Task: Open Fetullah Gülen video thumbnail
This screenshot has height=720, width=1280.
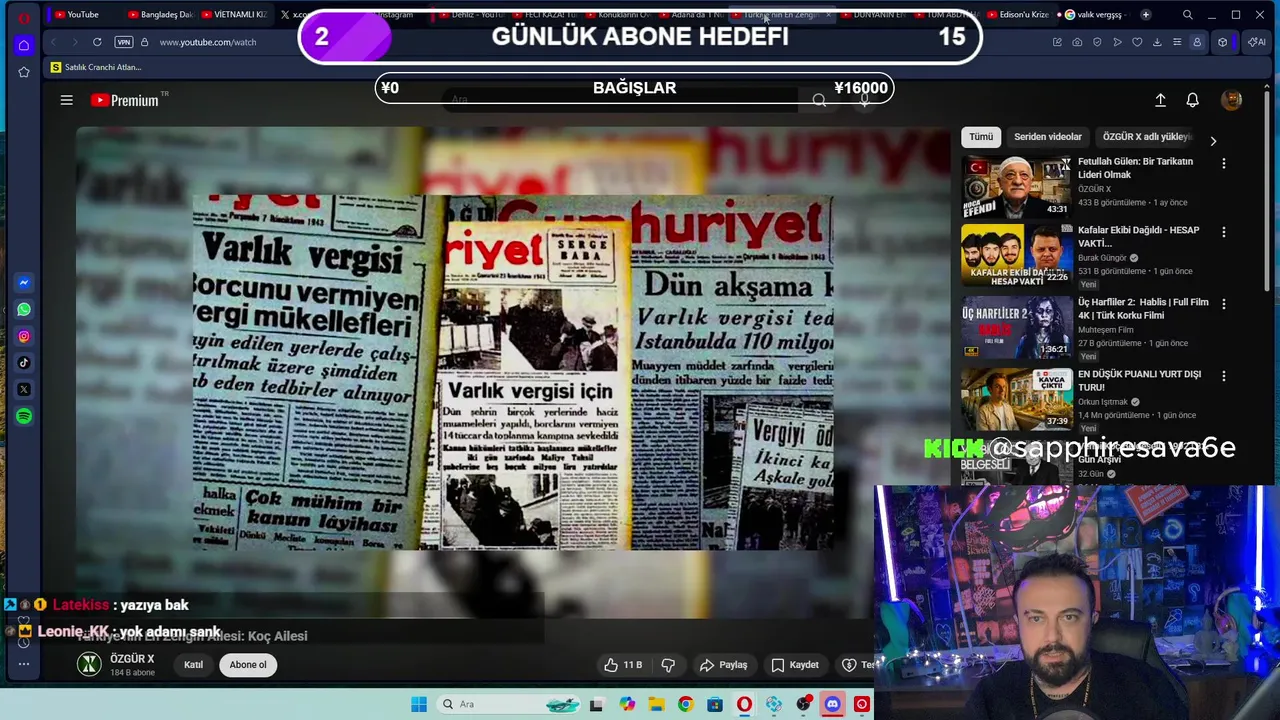Action: coord(1016,186)
